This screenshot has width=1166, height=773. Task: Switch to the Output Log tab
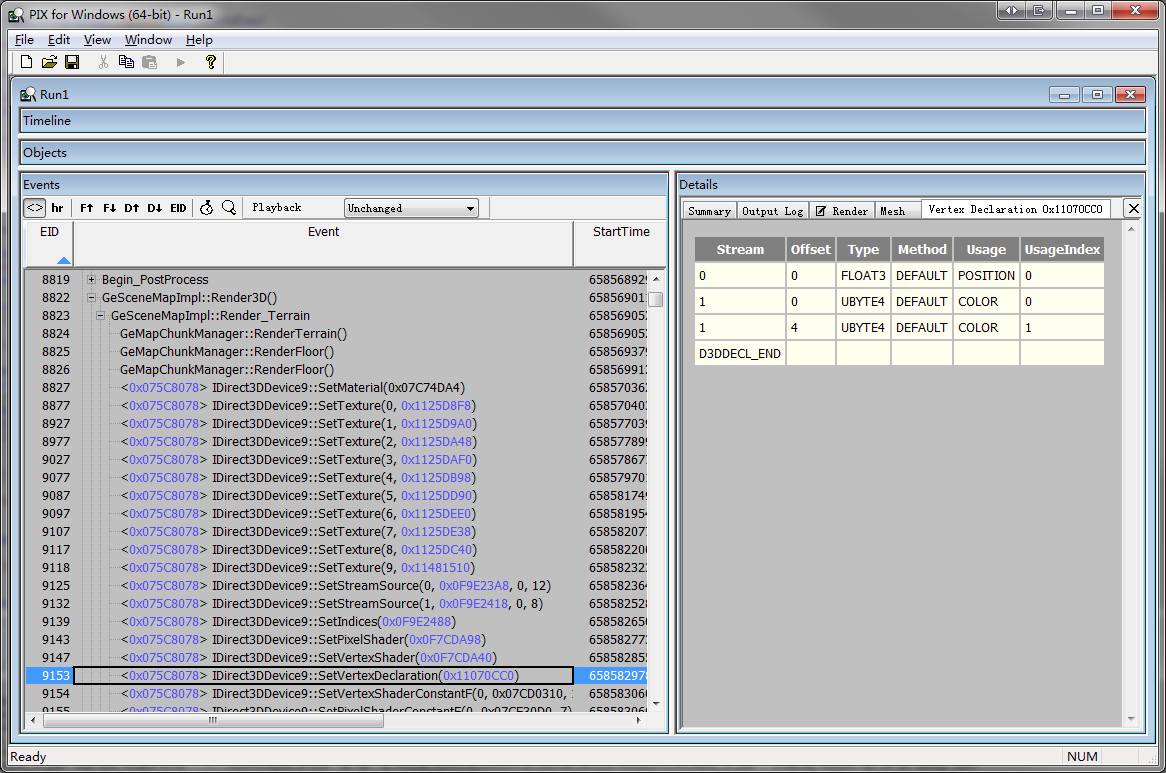click(772, 211)
